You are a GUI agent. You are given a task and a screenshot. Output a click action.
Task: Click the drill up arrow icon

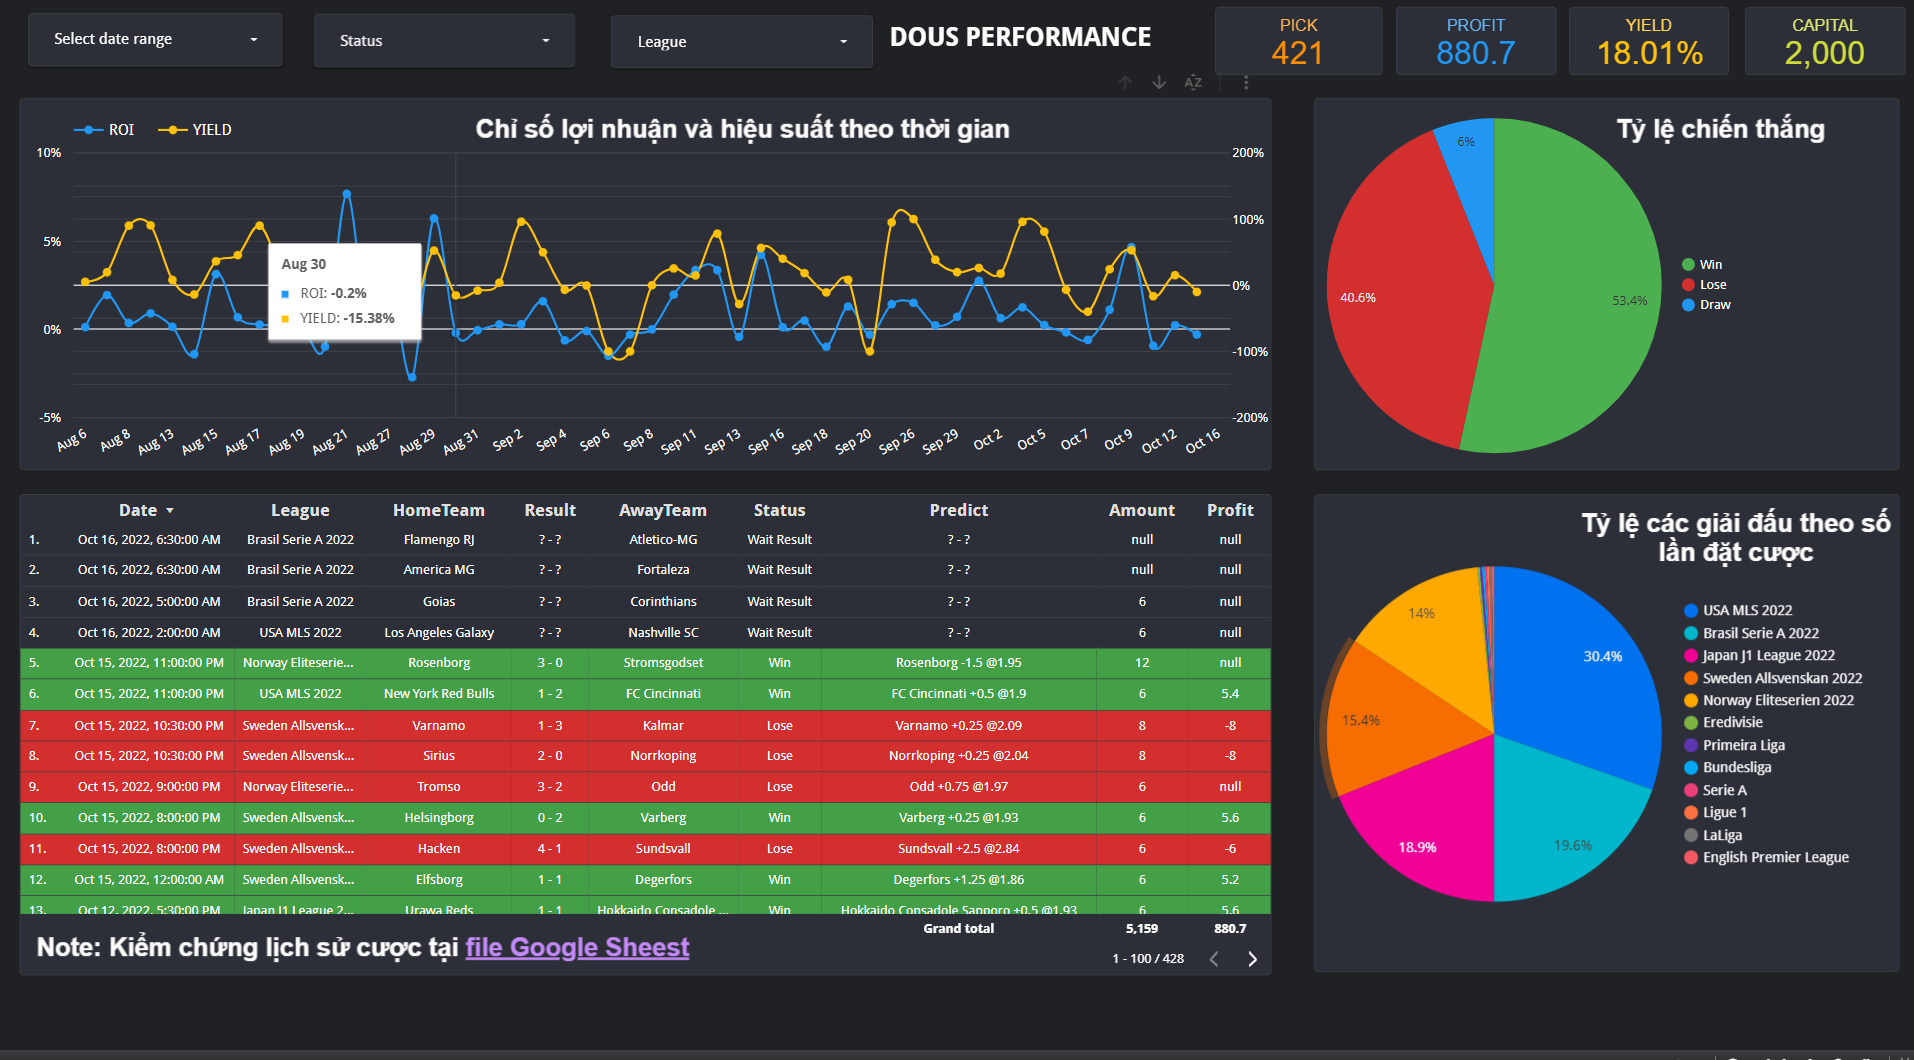pos(1125,82)
